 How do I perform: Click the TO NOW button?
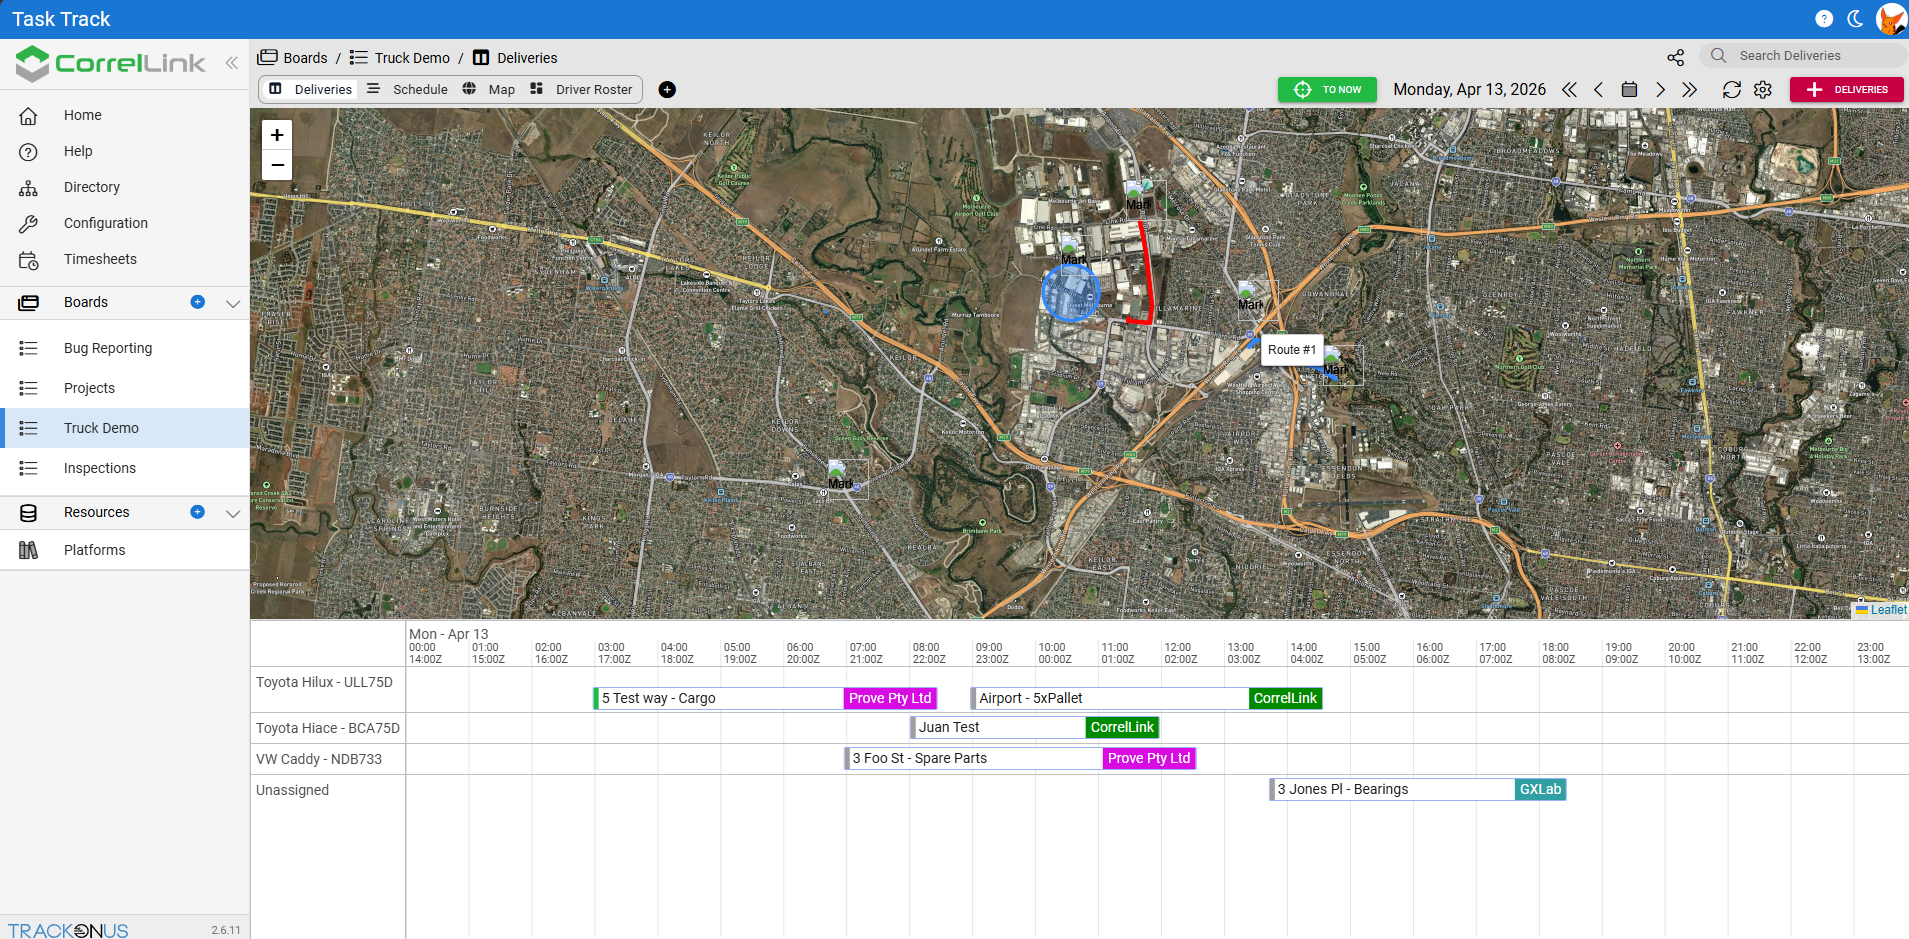(1327, 90)
